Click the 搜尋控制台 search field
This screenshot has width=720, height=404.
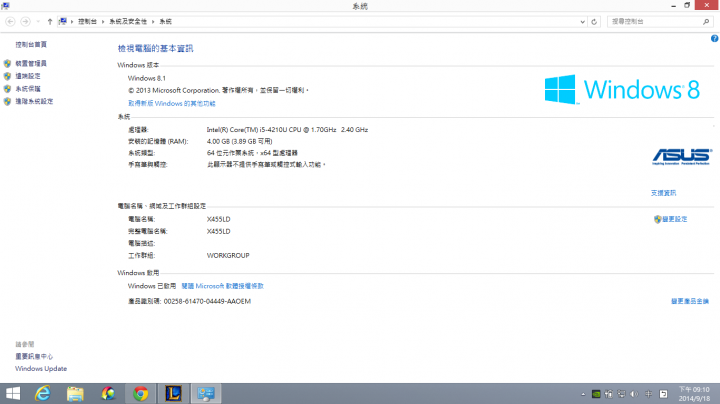(x=655, y=22)
